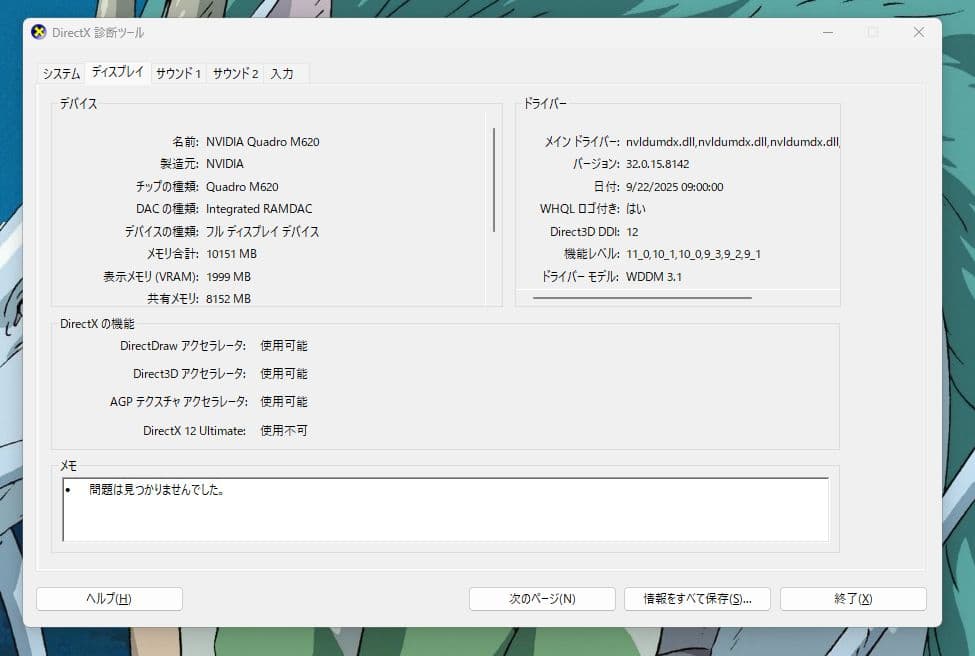
Task: Click the DirectX icon in the title bar
Action: (x=38, y=32)
